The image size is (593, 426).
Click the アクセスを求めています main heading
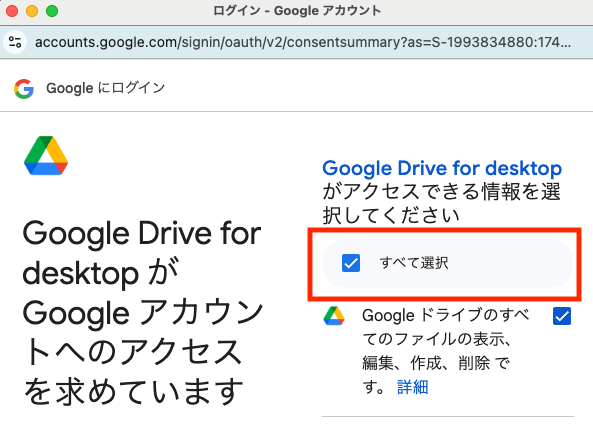tap(142, 313)
